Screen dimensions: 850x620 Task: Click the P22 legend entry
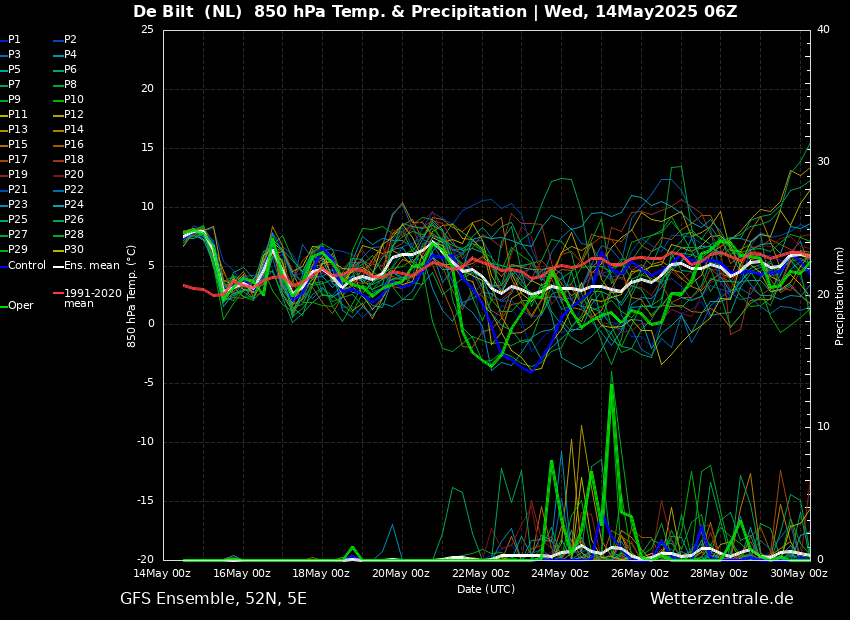73,190
